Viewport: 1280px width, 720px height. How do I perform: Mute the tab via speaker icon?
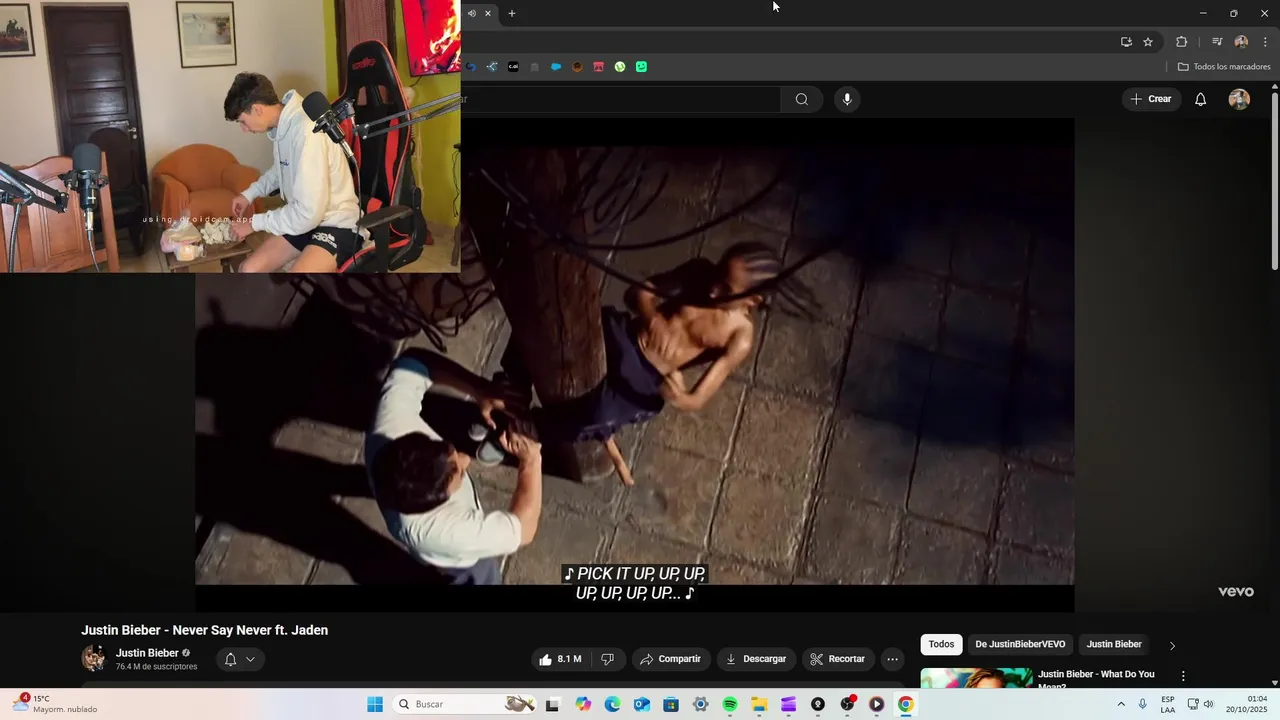472,13
